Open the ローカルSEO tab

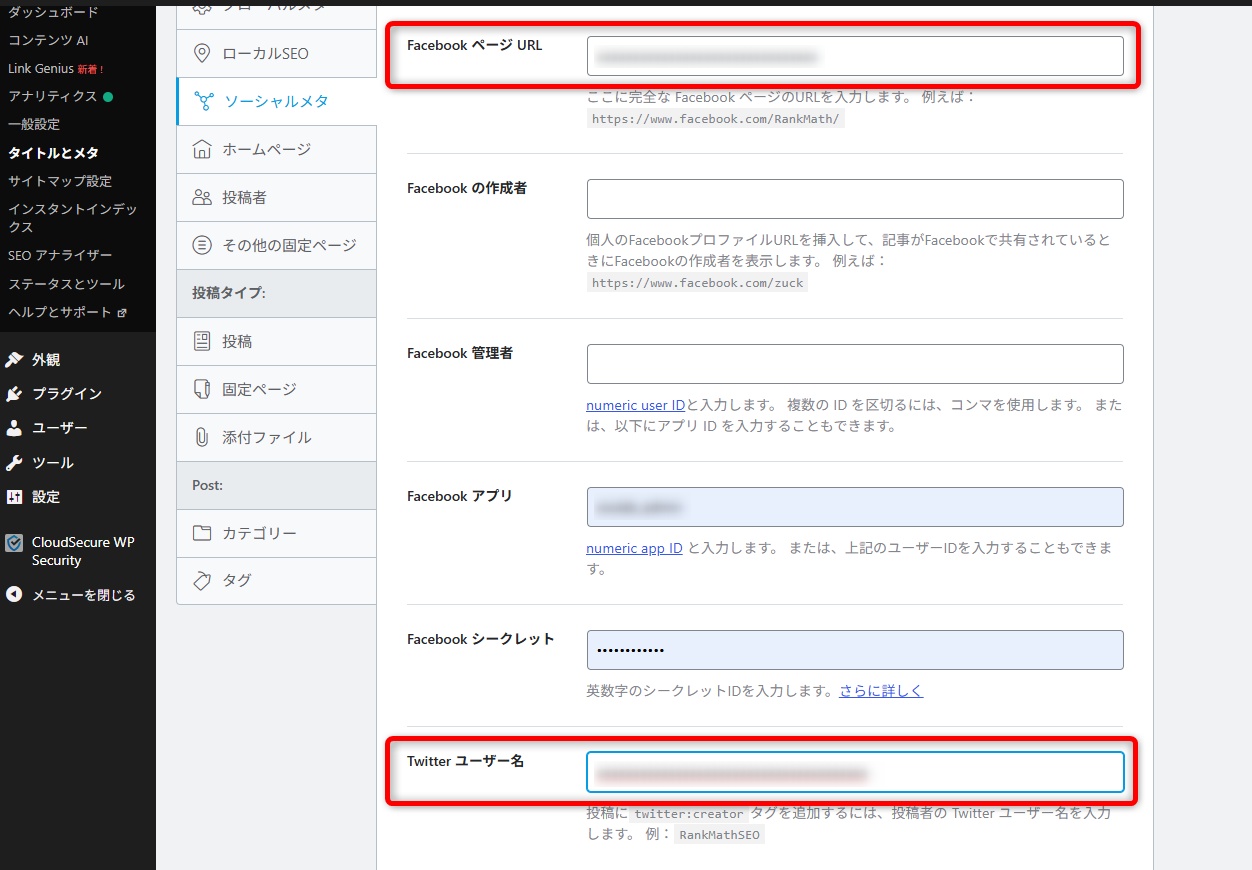click(x=276, y=53)
